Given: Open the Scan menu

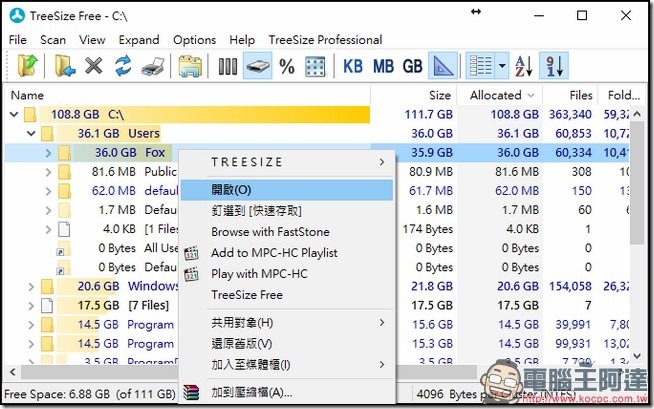Looking at the screenshot, I should click(x=53, y=40).
